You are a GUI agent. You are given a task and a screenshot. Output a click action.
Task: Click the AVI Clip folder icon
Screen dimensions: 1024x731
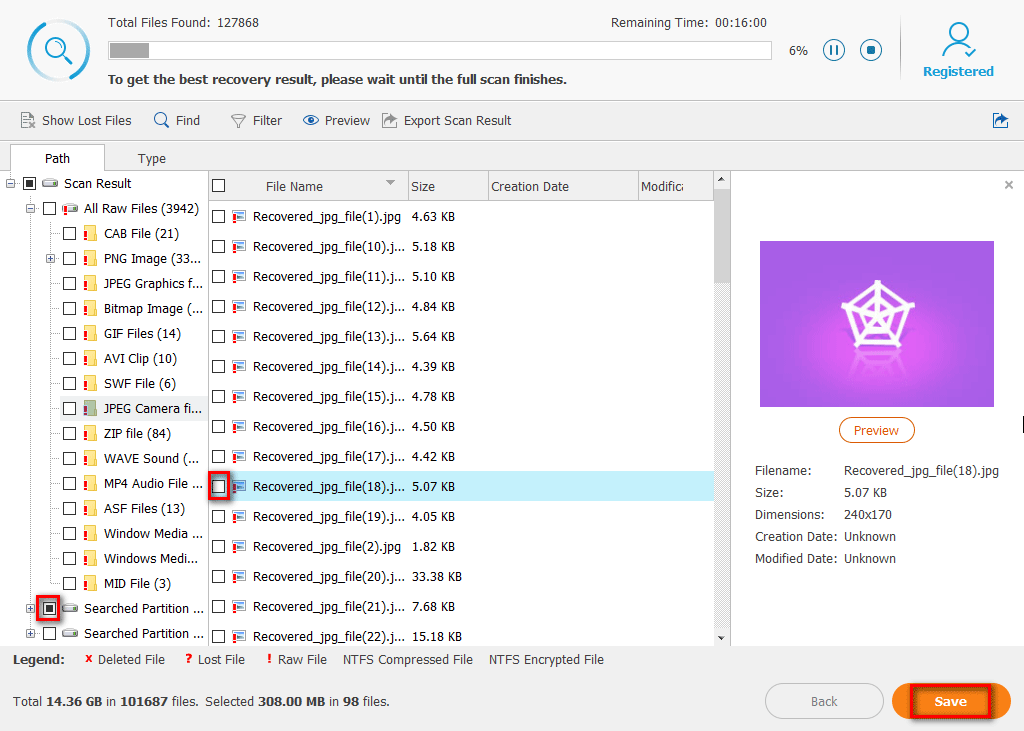(x=90, y=359)
